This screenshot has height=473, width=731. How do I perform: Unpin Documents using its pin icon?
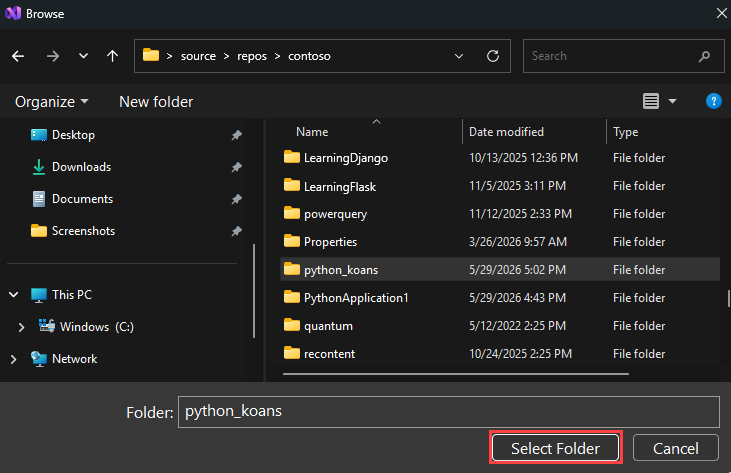[x=236, y=199]
